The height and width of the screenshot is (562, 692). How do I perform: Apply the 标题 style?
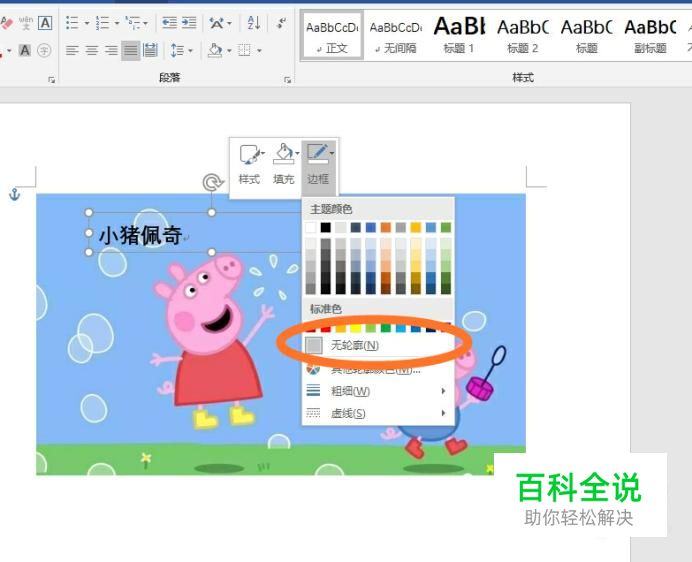click(586, 36)
